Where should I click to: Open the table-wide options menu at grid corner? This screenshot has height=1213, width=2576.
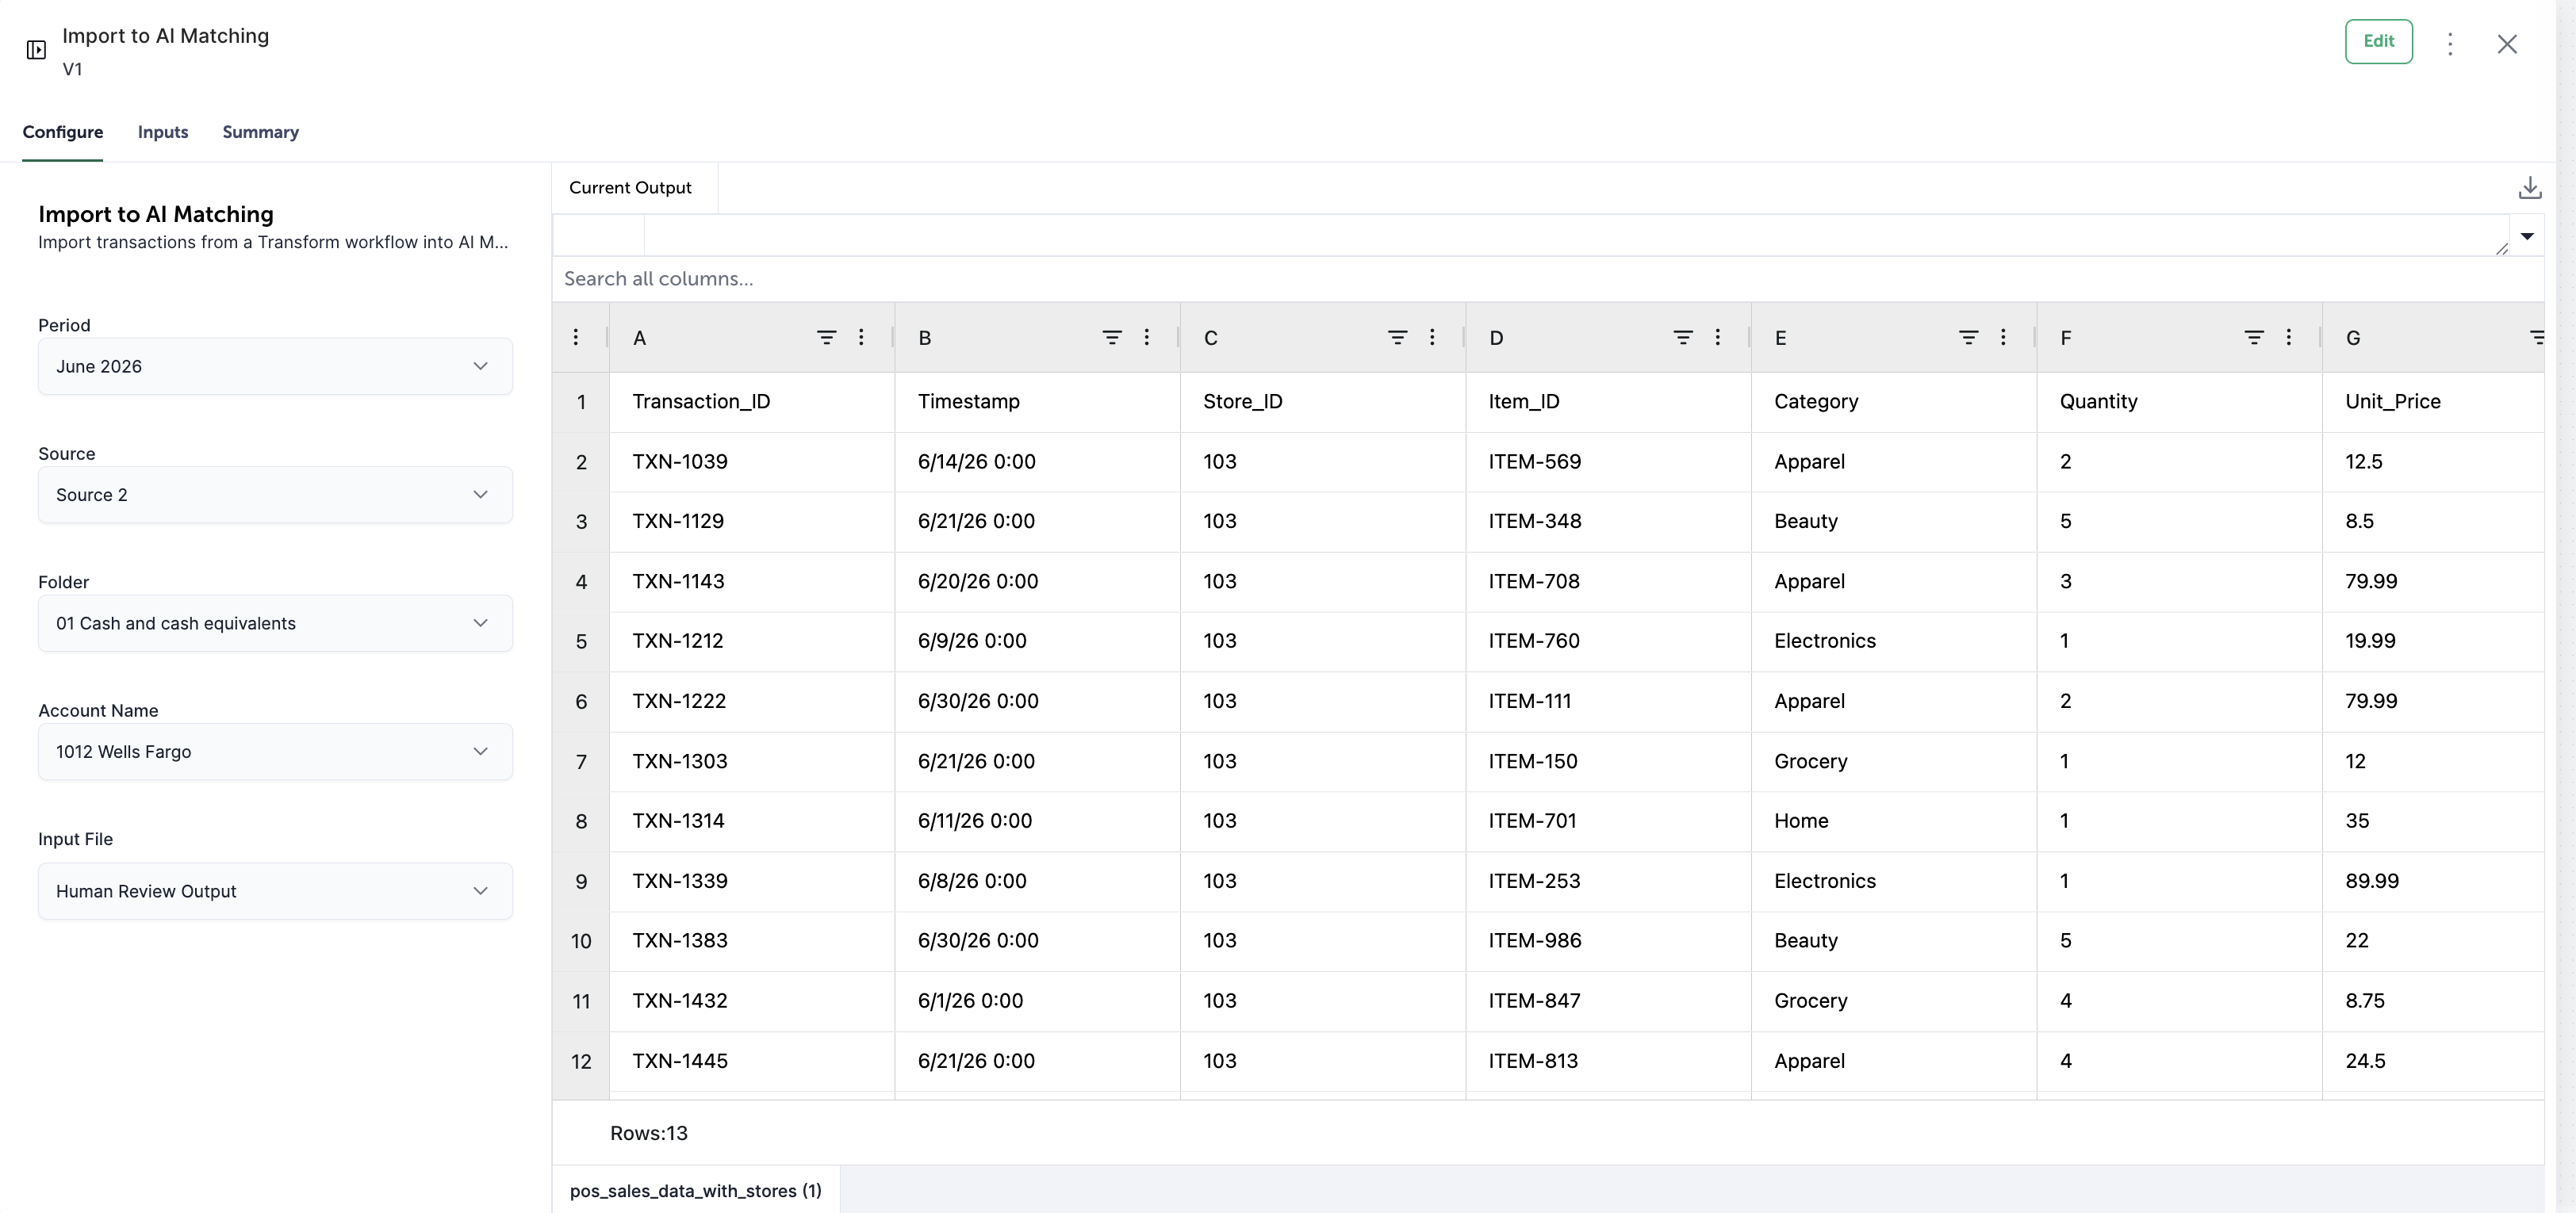[576, 337]
